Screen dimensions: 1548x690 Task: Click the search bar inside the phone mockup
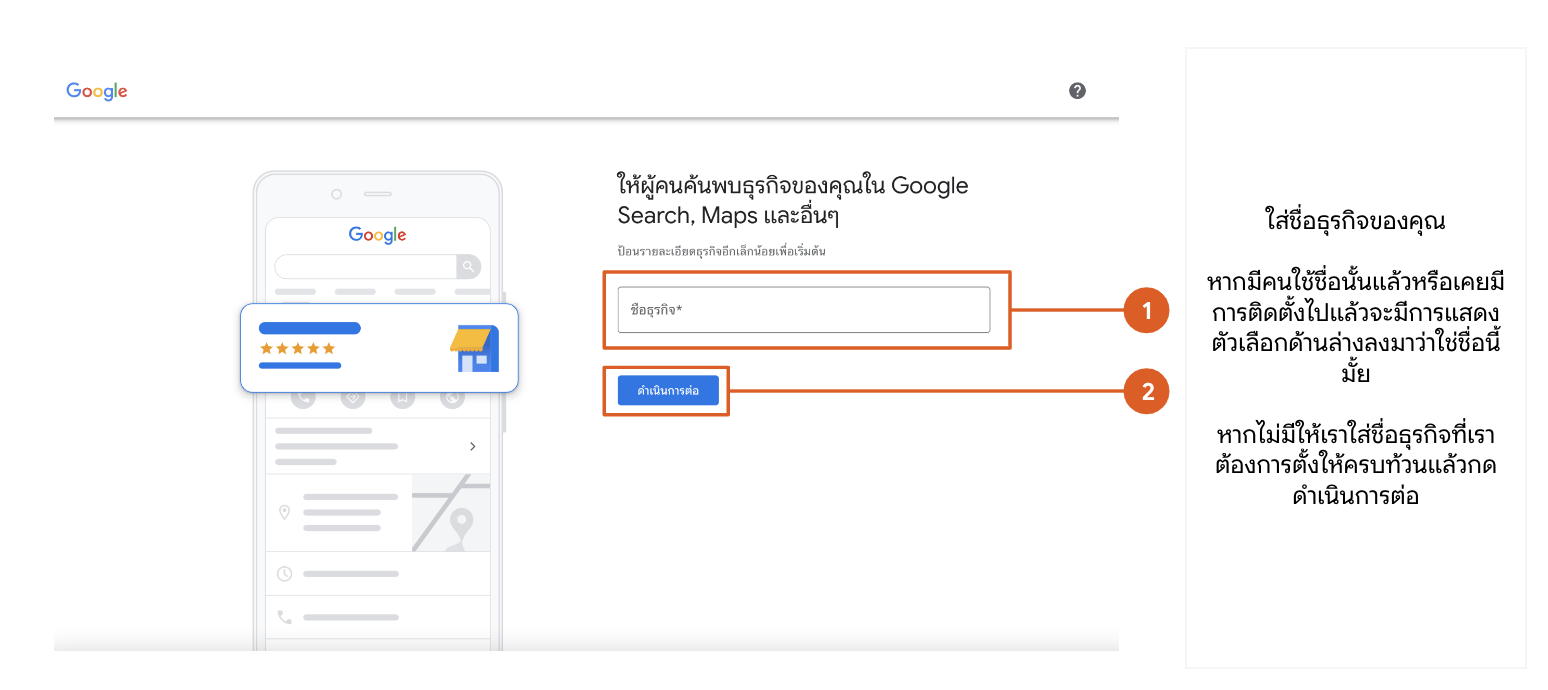point(365,267)
